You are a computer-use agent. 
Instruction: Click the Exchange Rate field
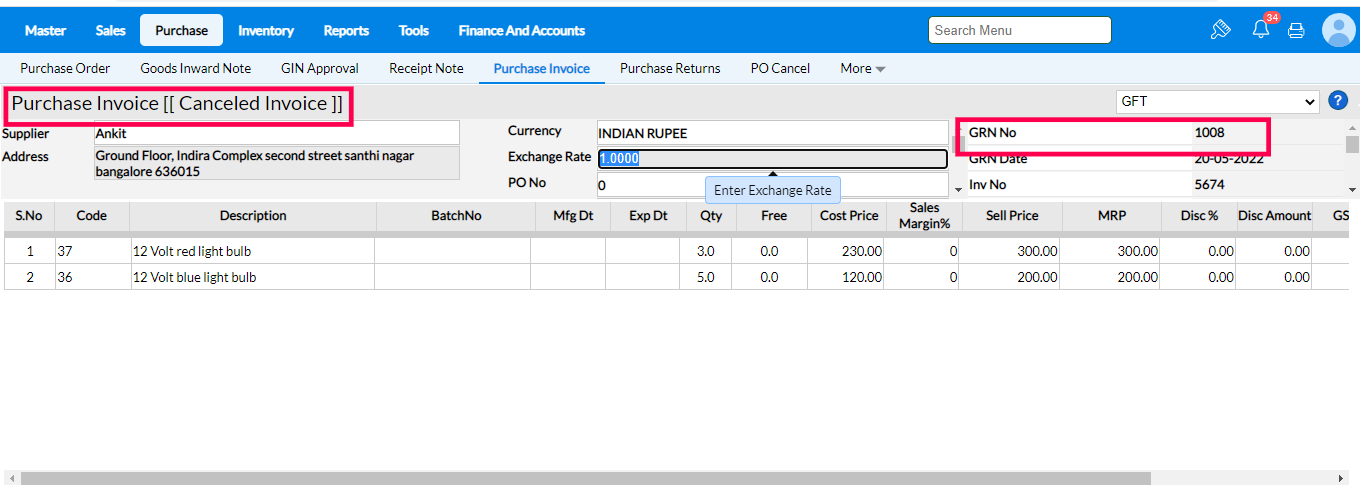tap(772, 158)
